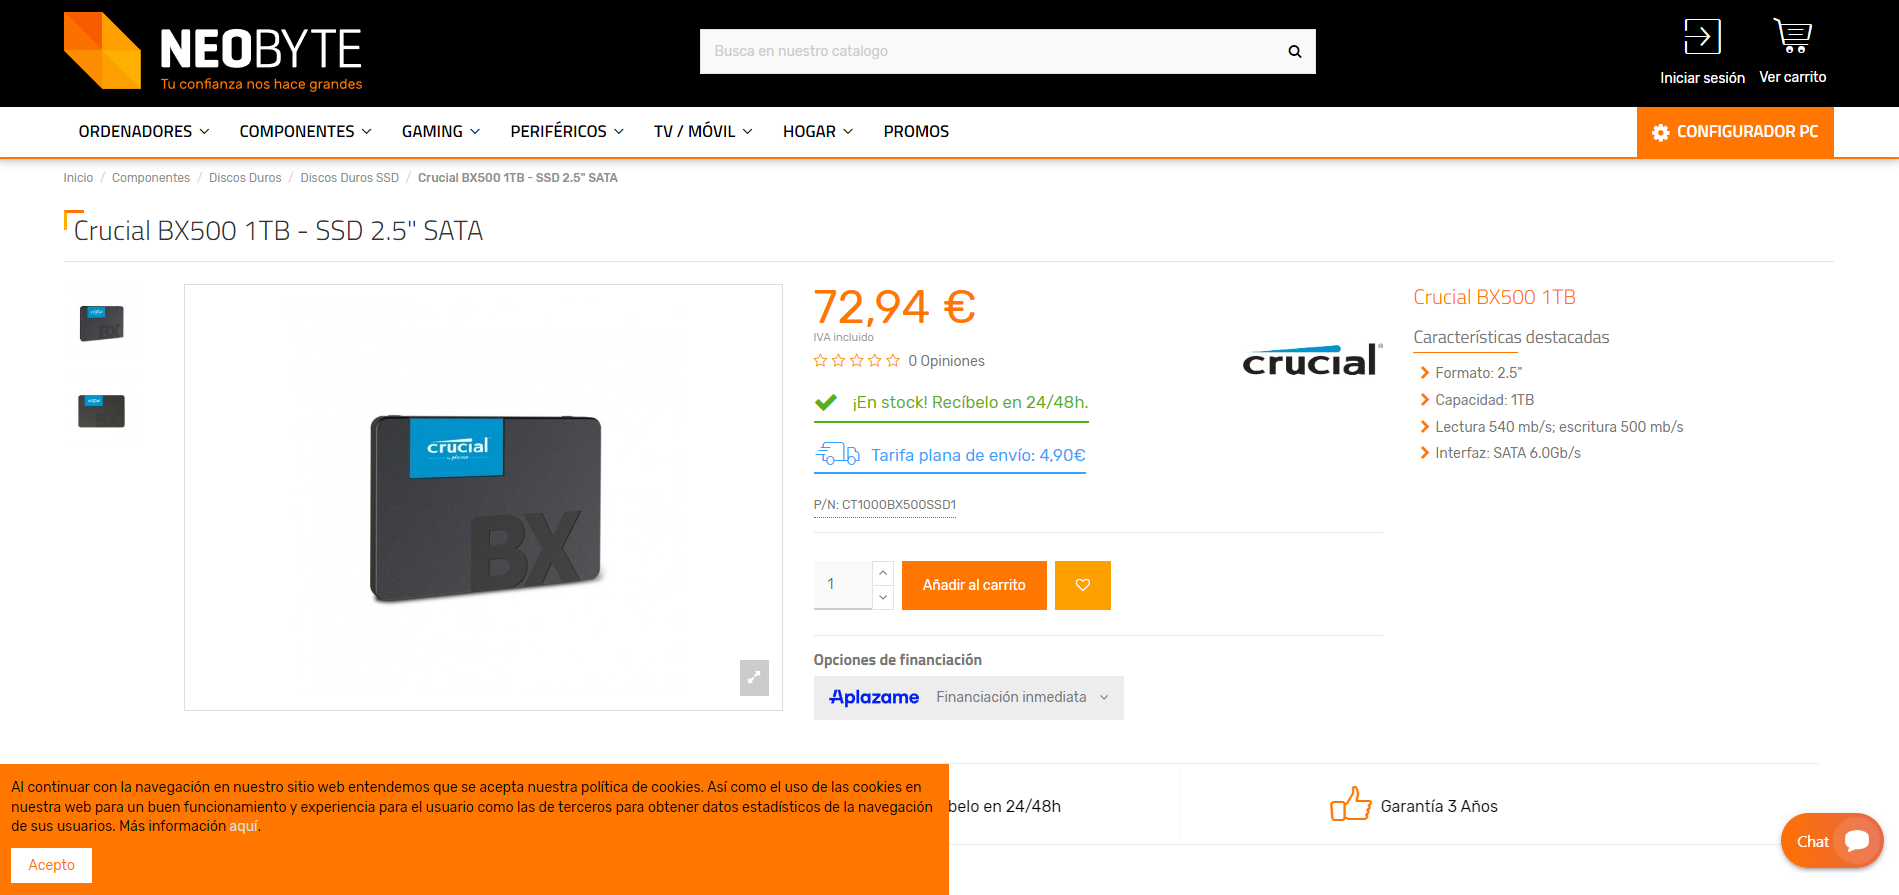Select the first SSD product thumbnail

102,323
